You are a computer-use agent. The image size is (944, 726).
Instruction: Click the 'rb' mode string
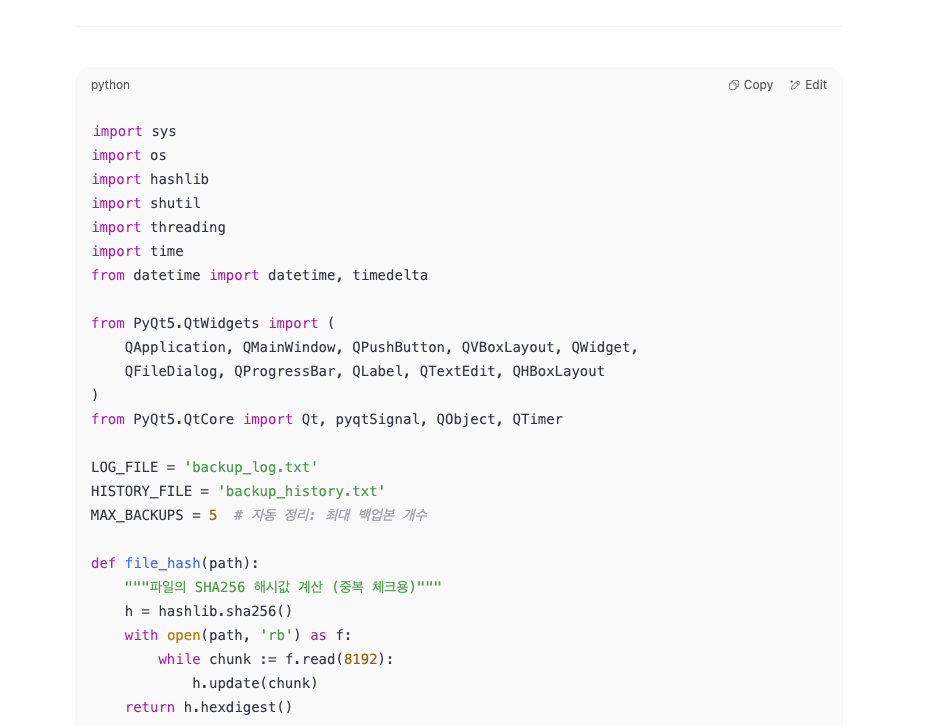(276, 636)
